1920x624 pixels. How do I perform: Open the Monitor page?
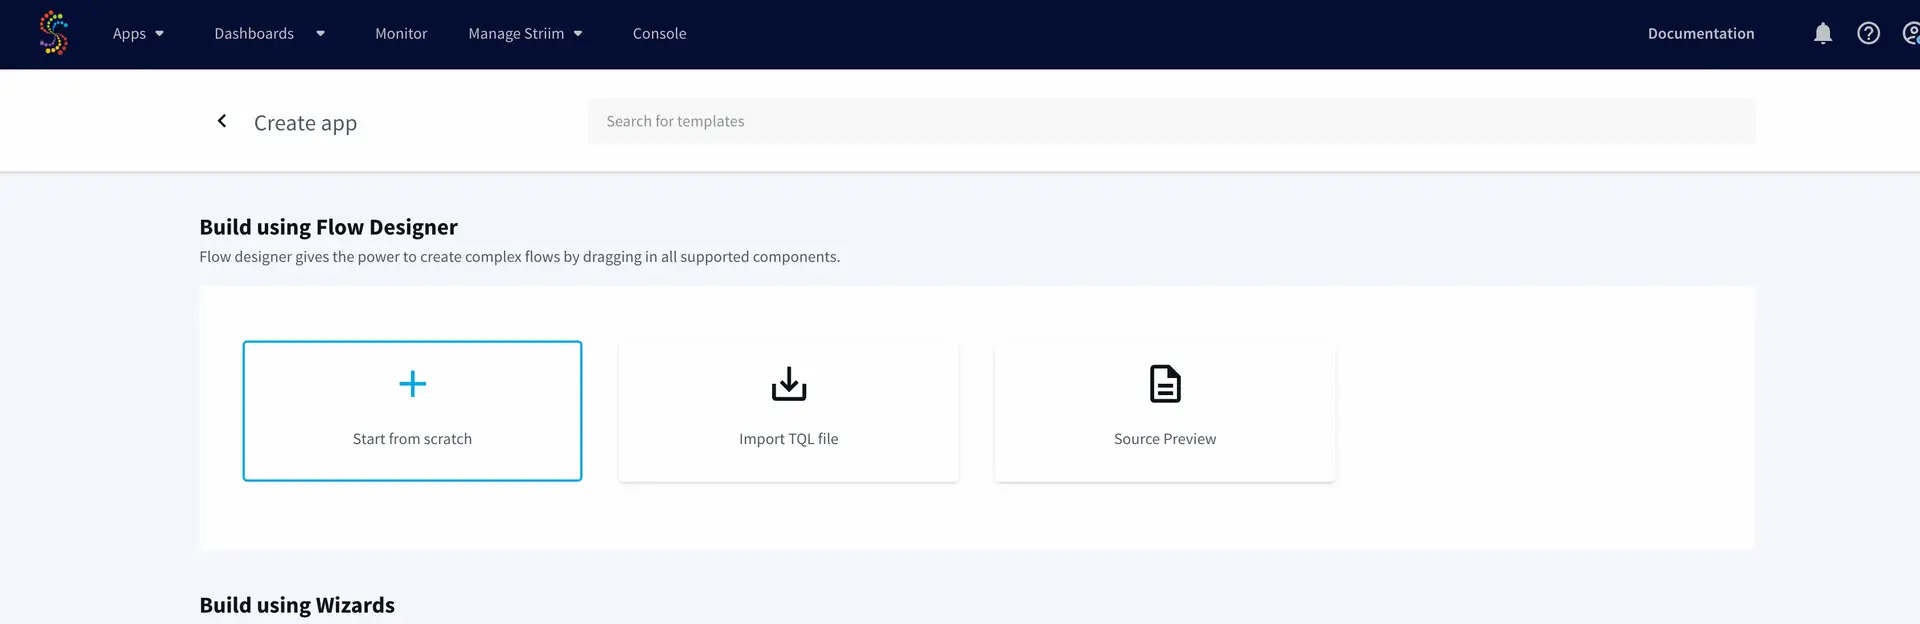click(401, 34)
